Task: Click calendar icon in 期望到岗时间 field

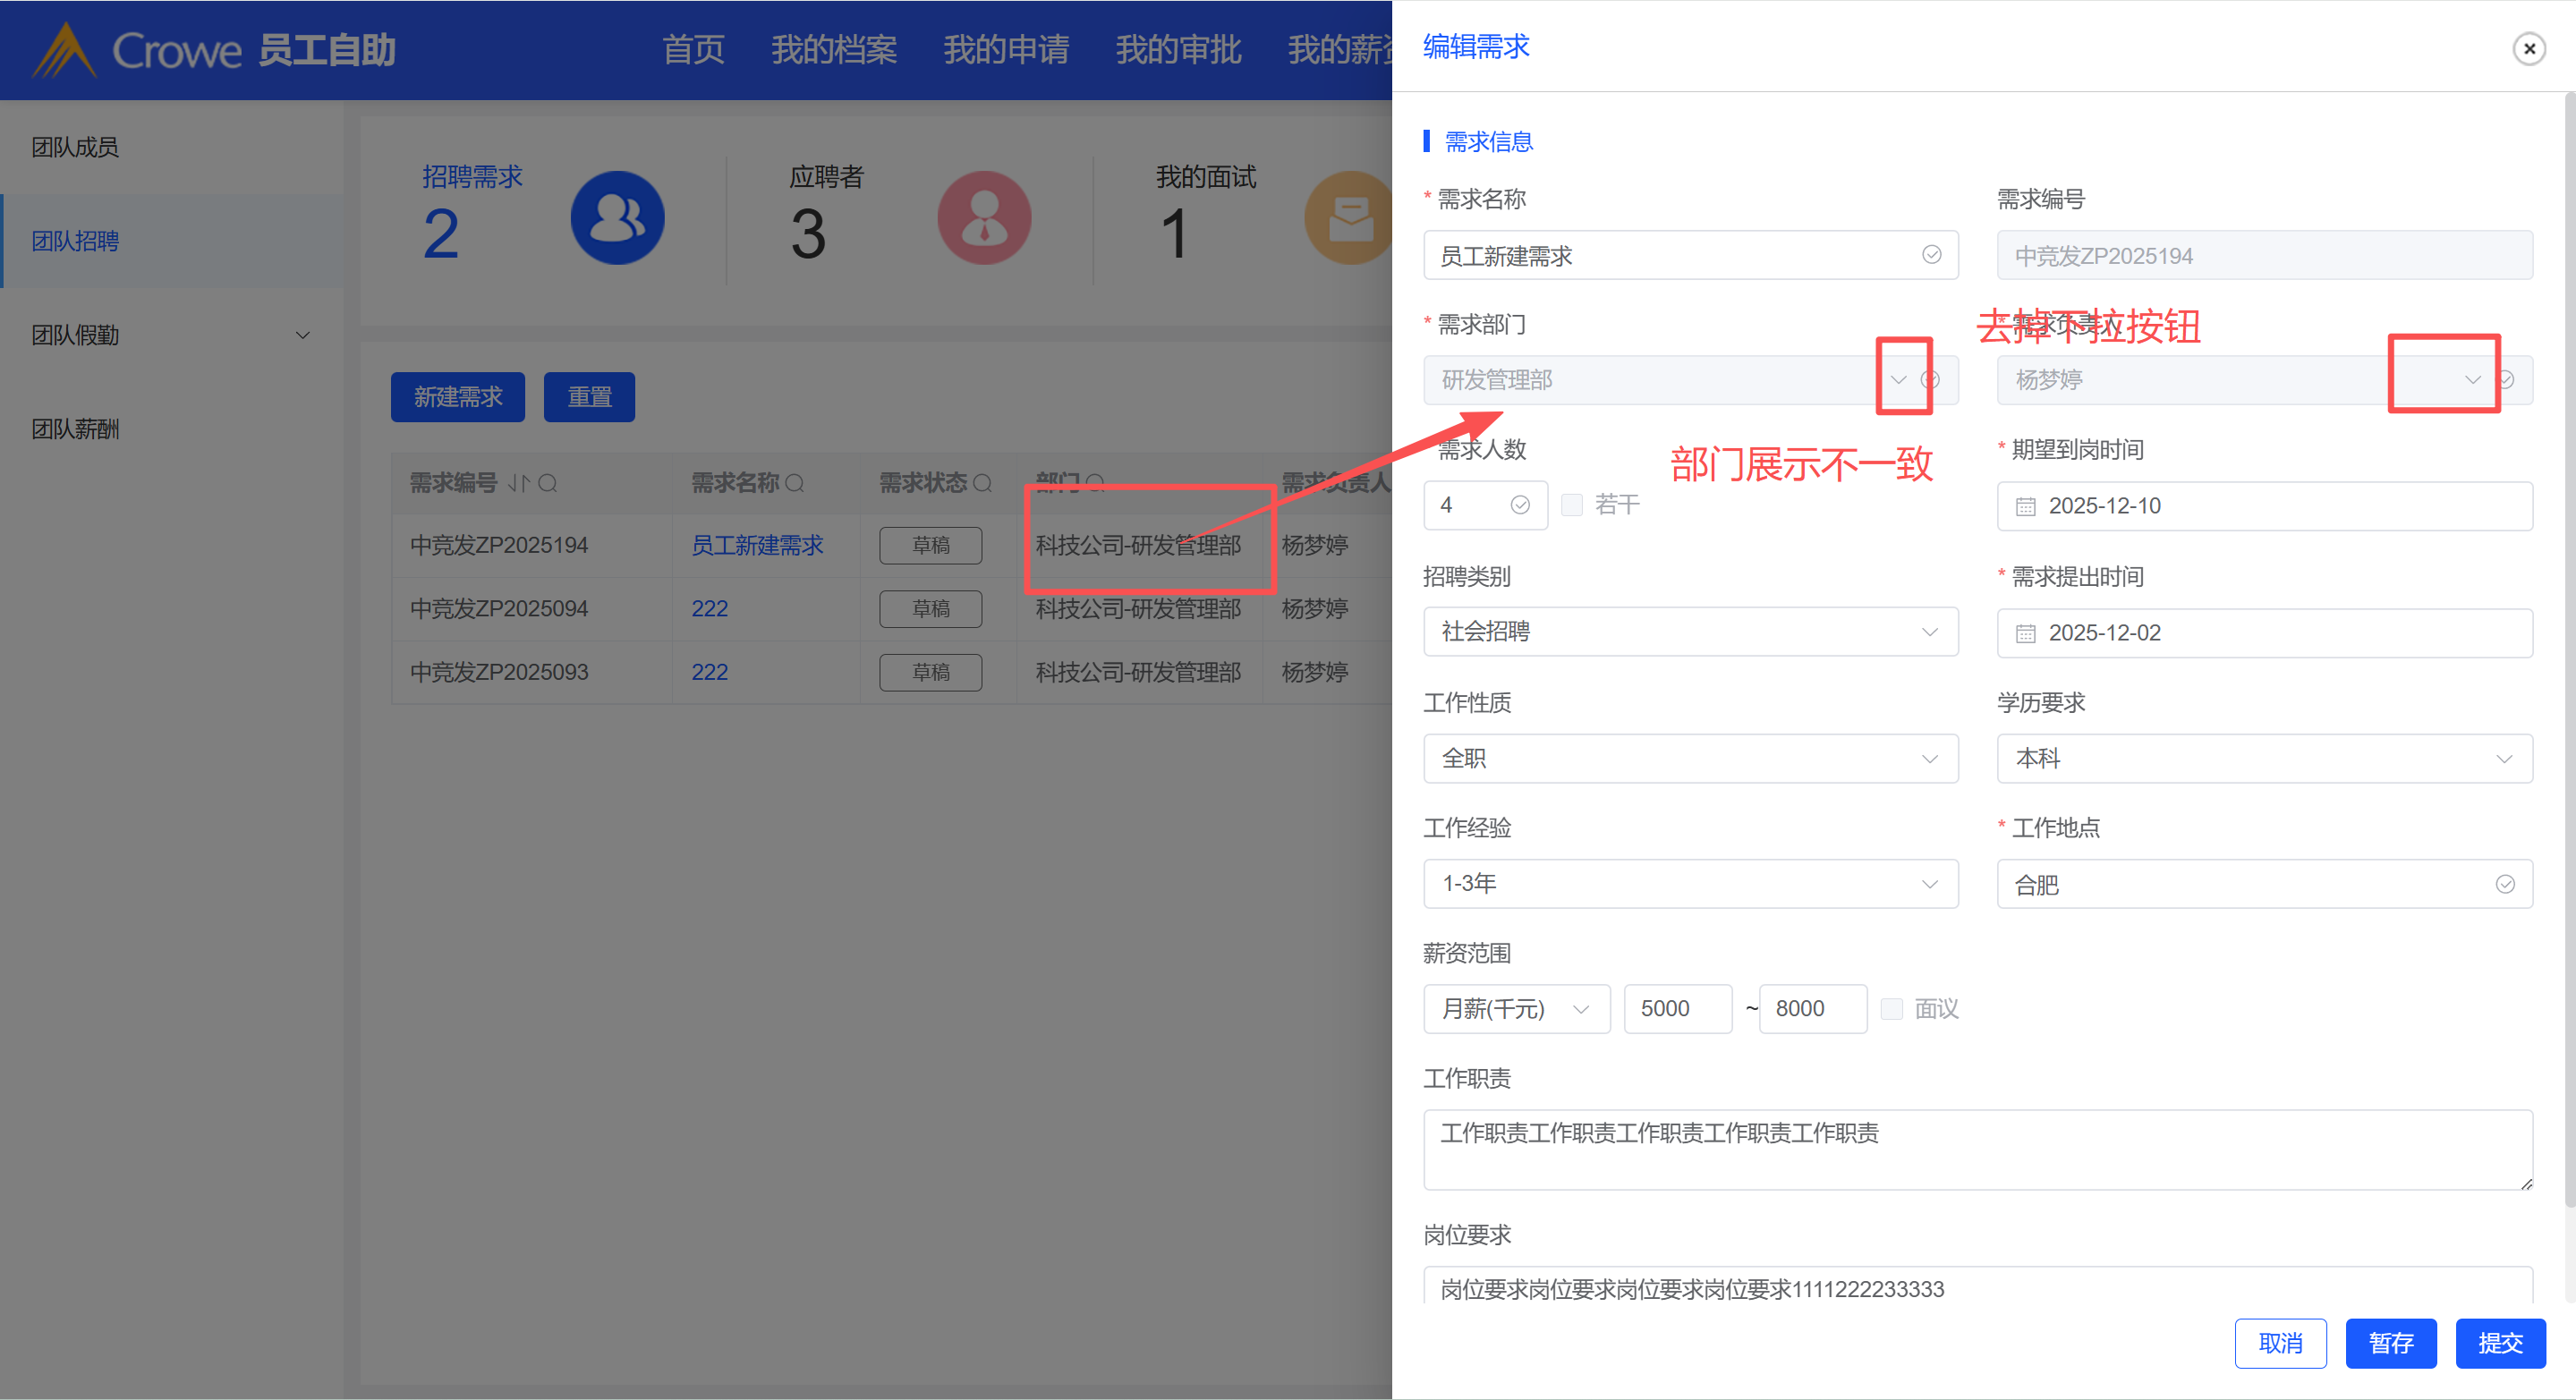Action: click(2025, 507)
